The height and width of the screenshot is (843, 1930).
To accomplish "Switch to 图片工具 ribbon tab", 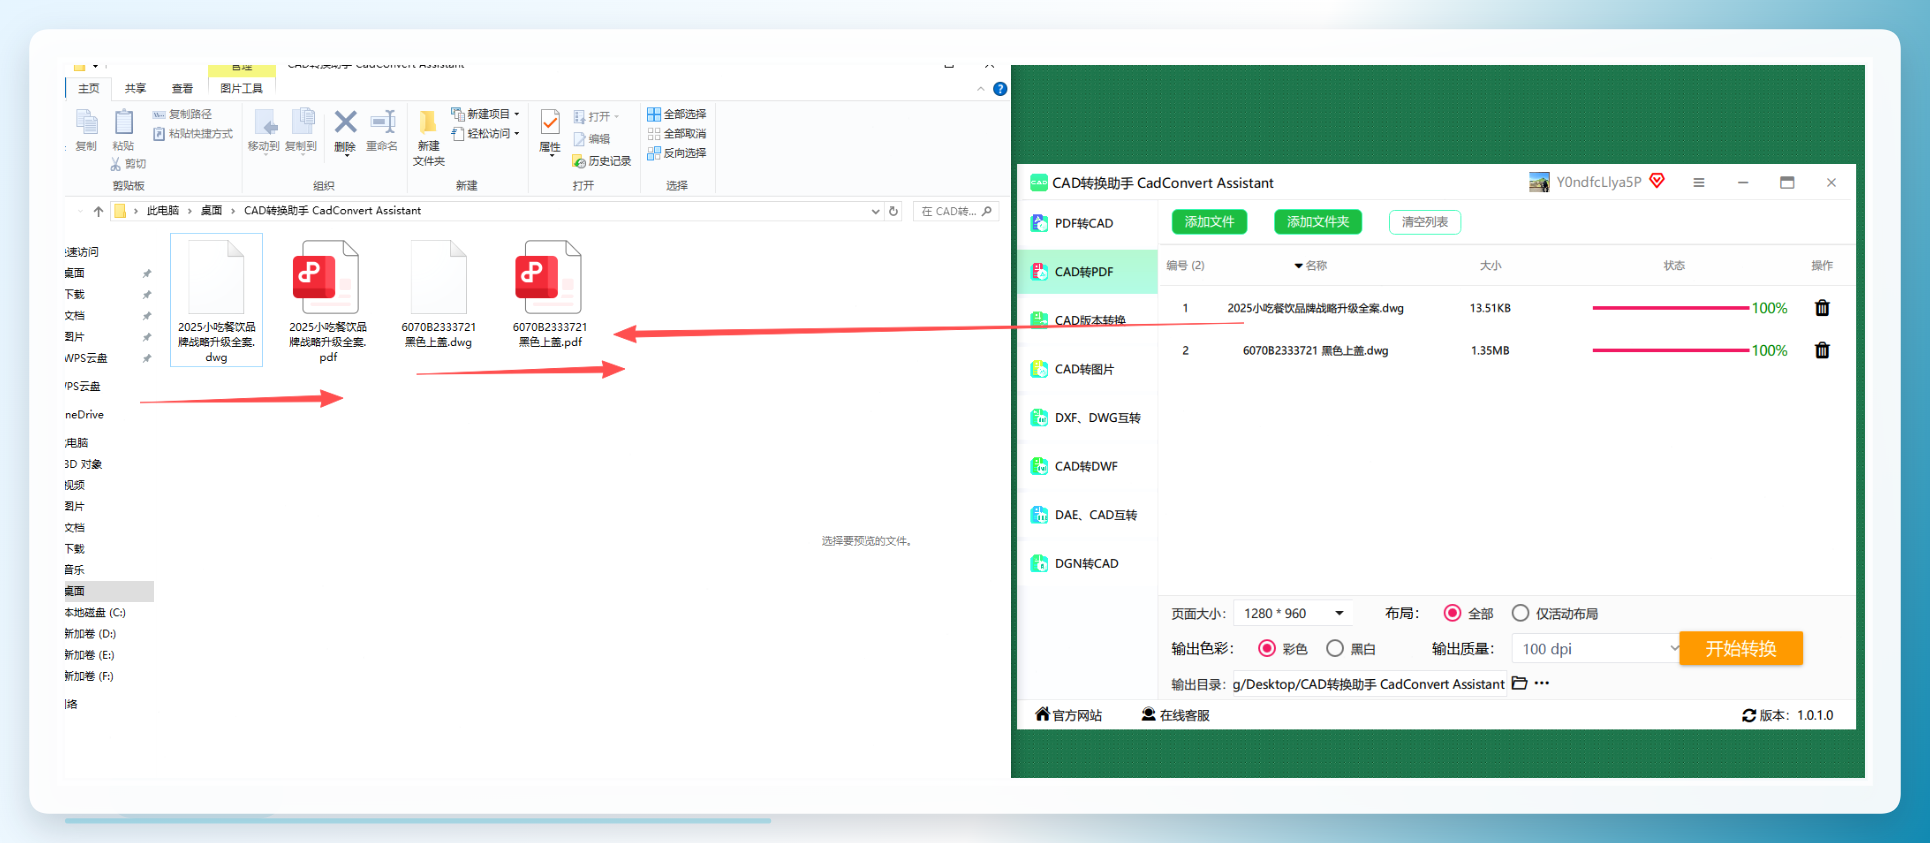I will click(x=241, y=88).
